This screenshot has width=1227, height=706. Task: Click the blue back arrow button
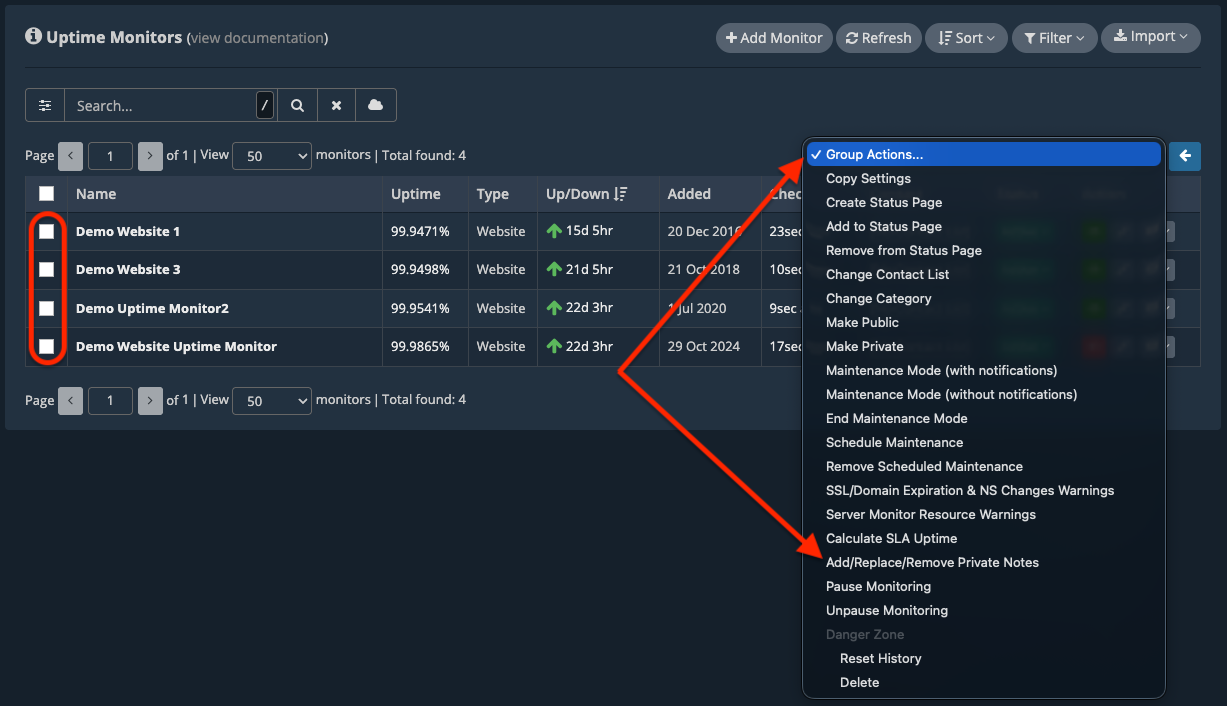pos(1185,156)
